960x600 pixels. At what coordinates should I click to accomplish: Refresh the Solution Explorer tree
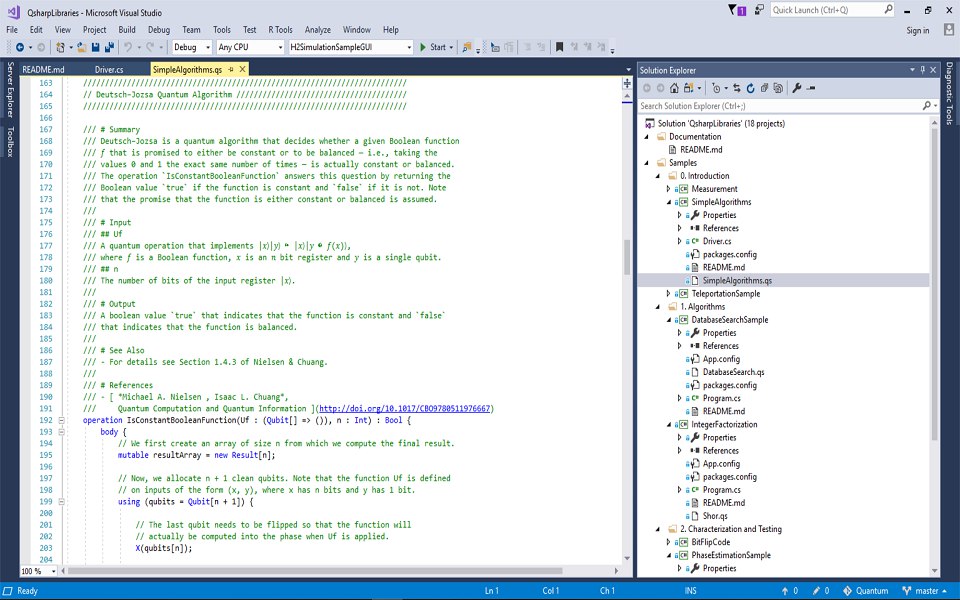(x=750, y=88)
